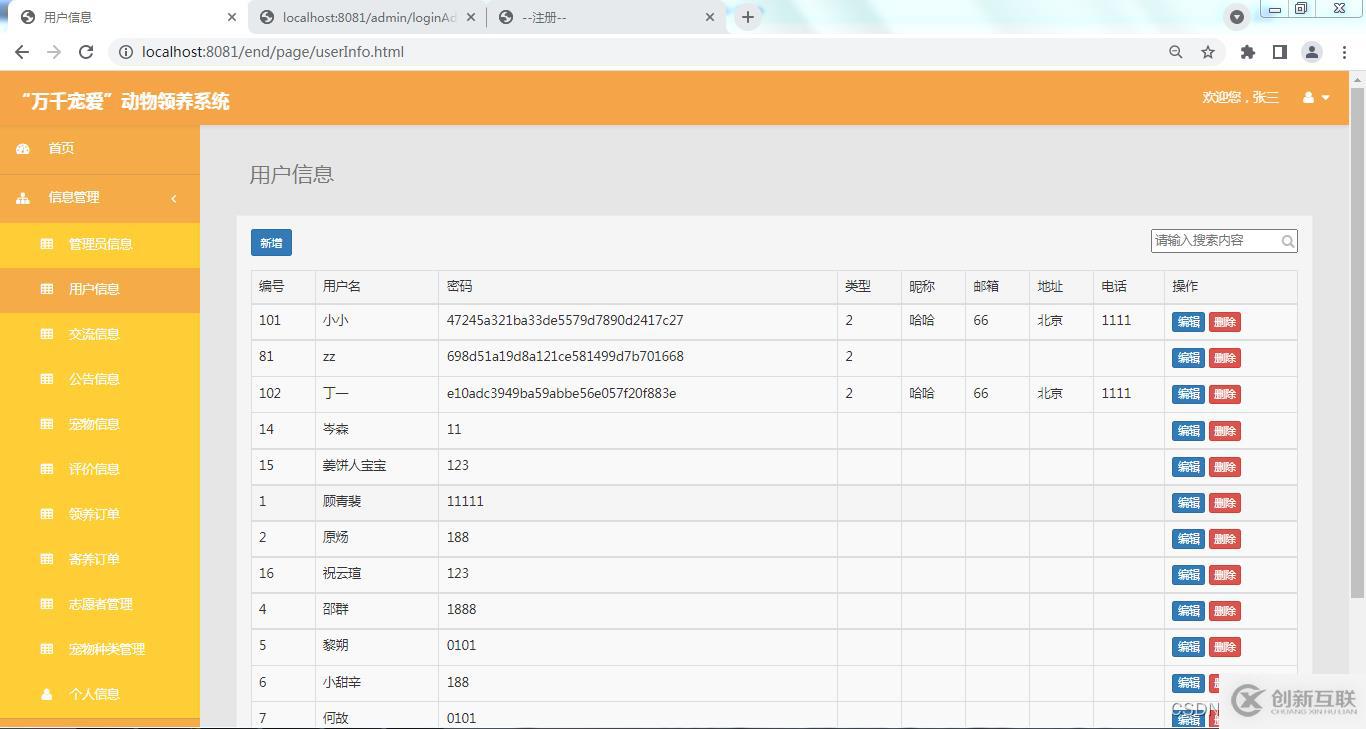Screen dimensions: 1366x729
Task: Click the table icon next to 管理员信息
Action: (46, 244)
